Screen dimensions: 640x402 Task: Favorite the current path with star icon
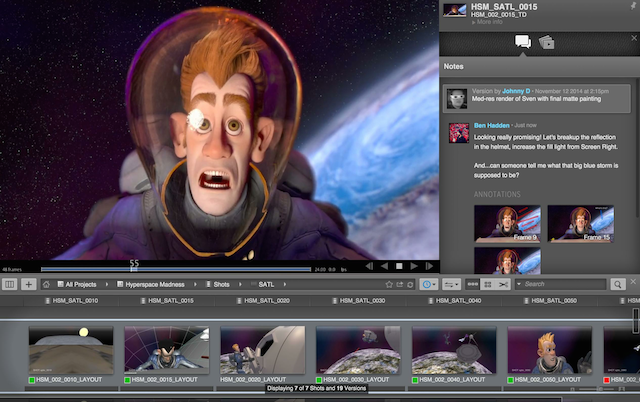click(x=389, y=285)
